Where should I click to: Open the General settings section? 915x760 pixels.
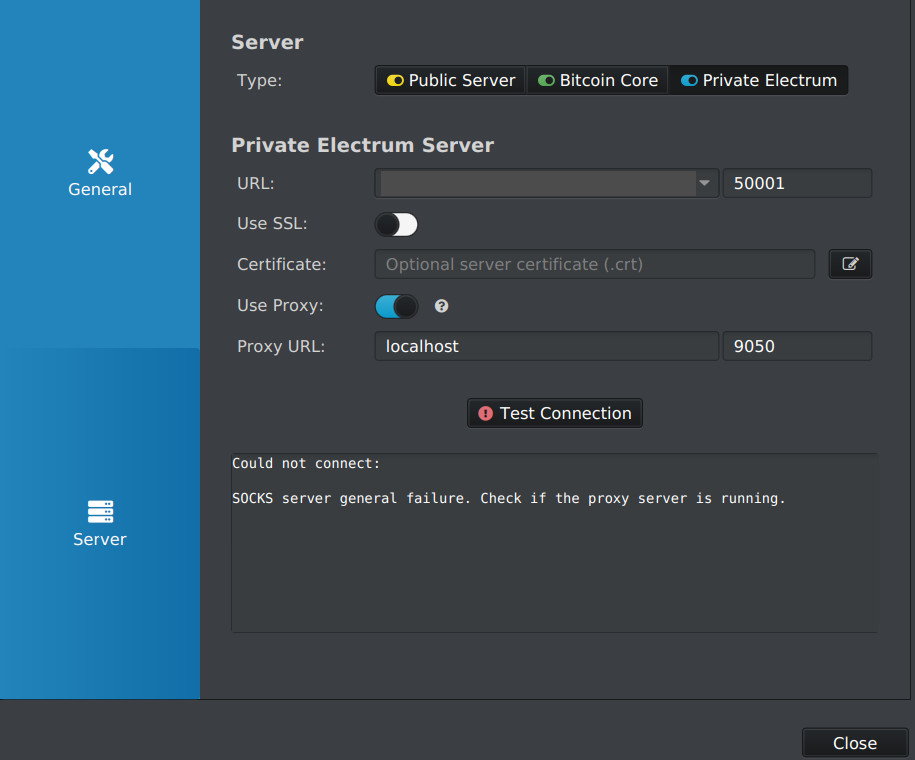click(100, 174)
